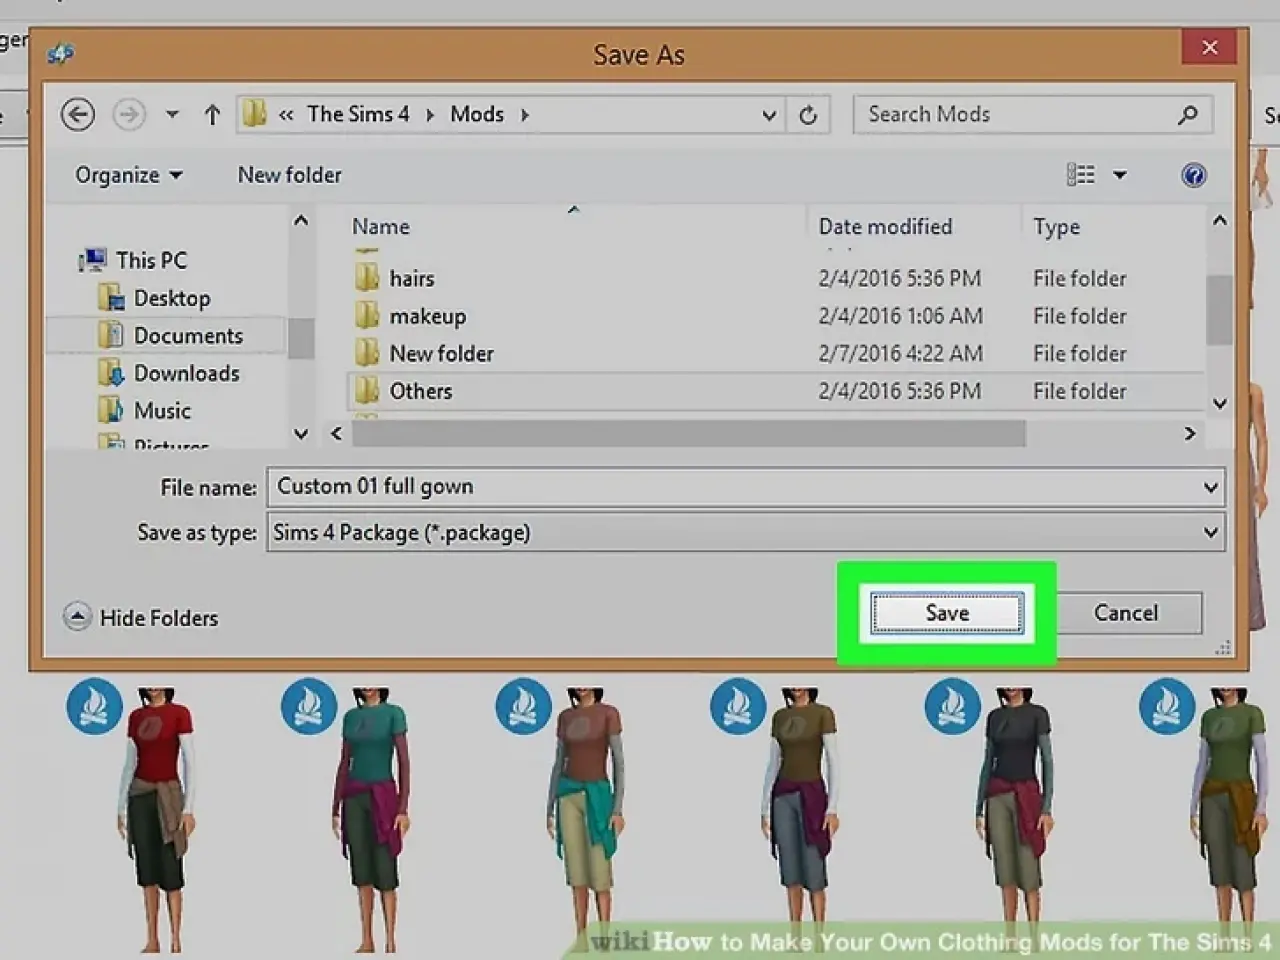Sort files by Date modified column
Screen dimensions: 1280x960
885,227
